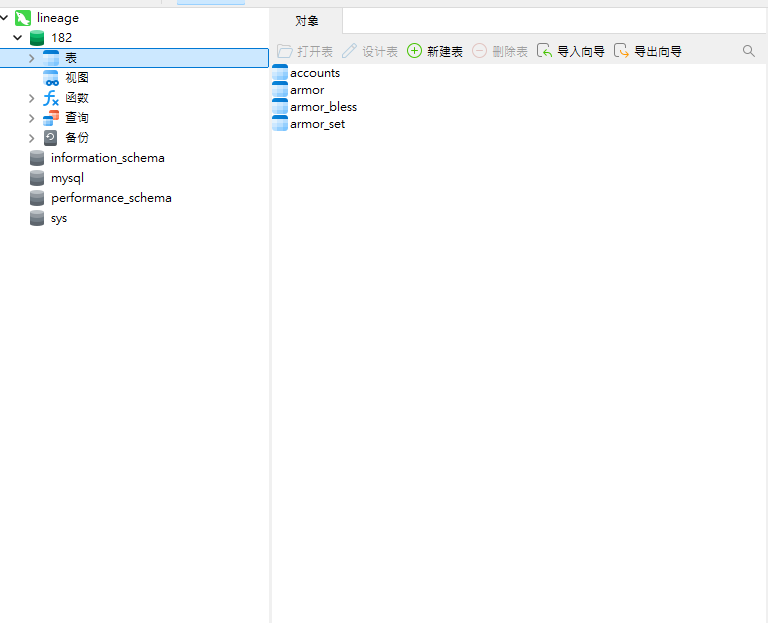Click 删除表 delete table button

[500, 51]
